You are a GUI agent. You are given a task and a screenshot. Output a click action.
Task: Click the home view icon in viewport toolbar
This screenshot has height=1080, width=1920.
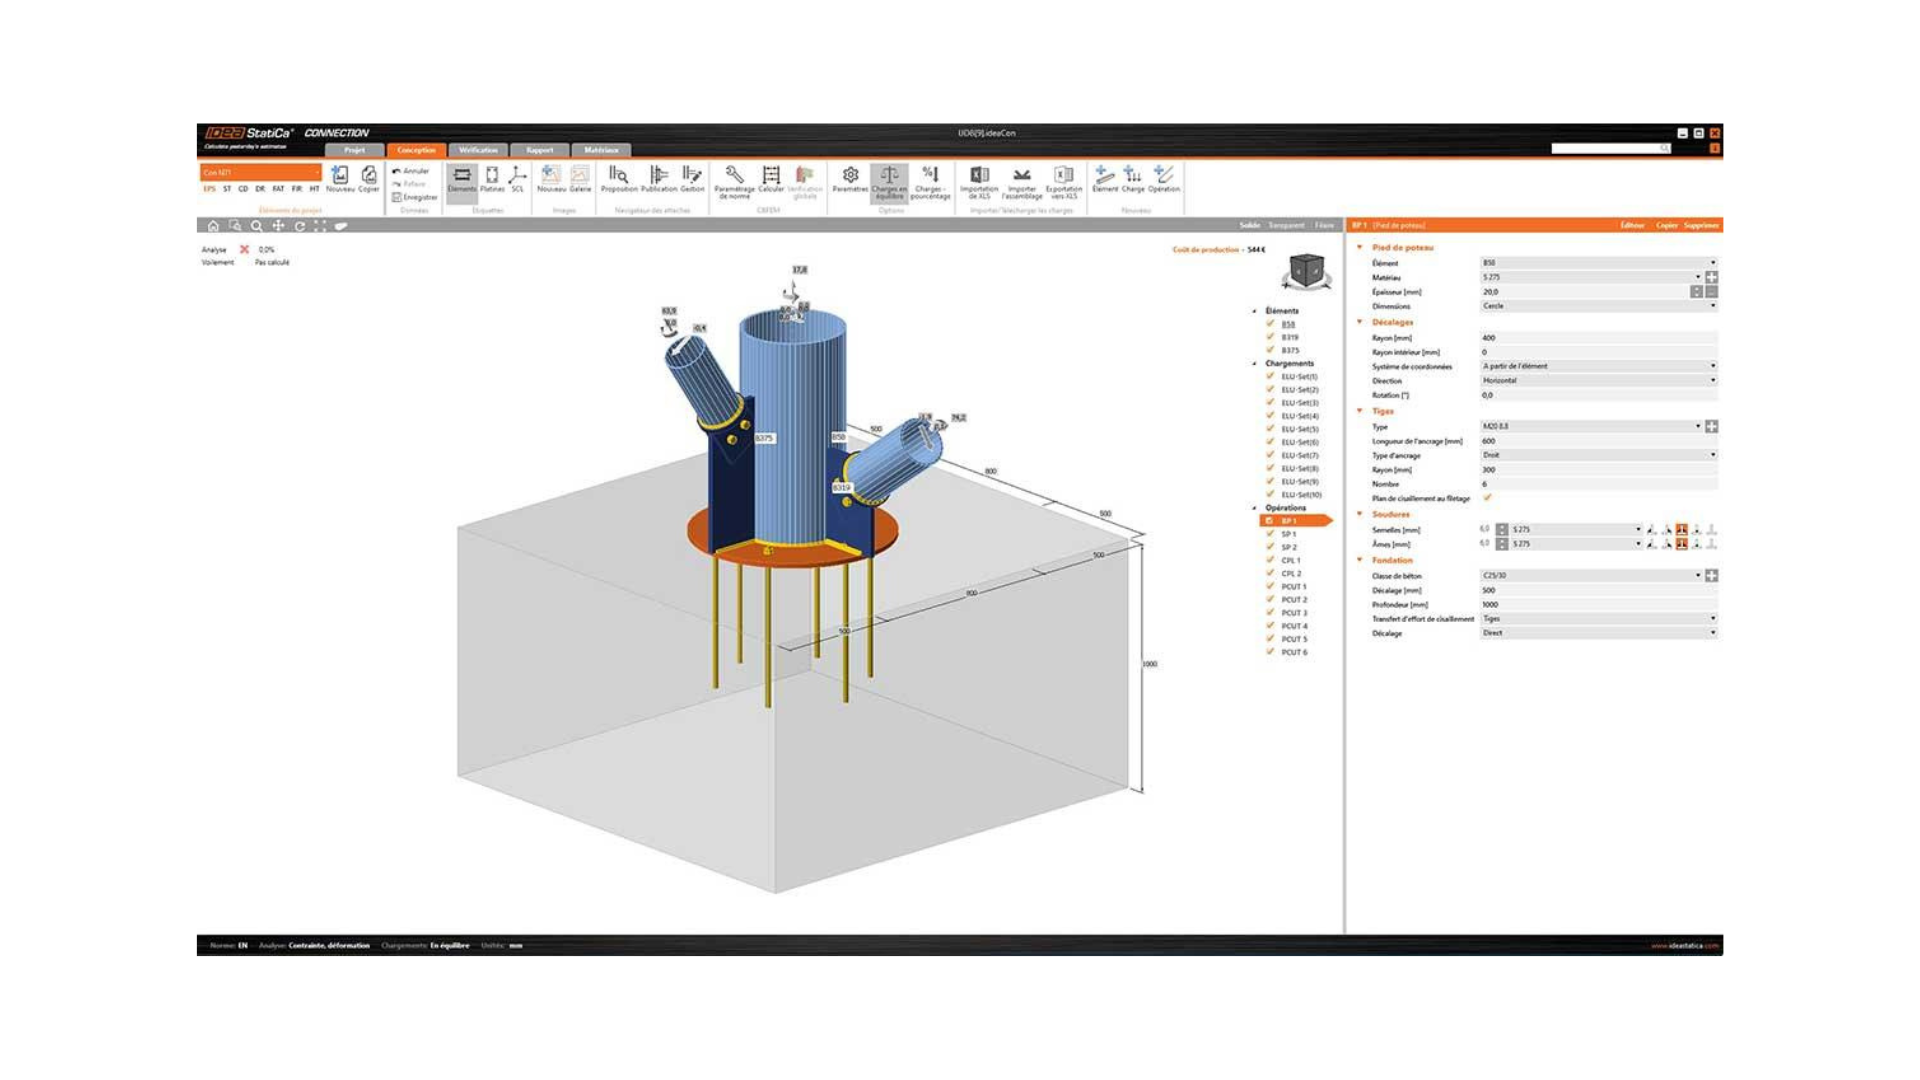pos(213,226)
